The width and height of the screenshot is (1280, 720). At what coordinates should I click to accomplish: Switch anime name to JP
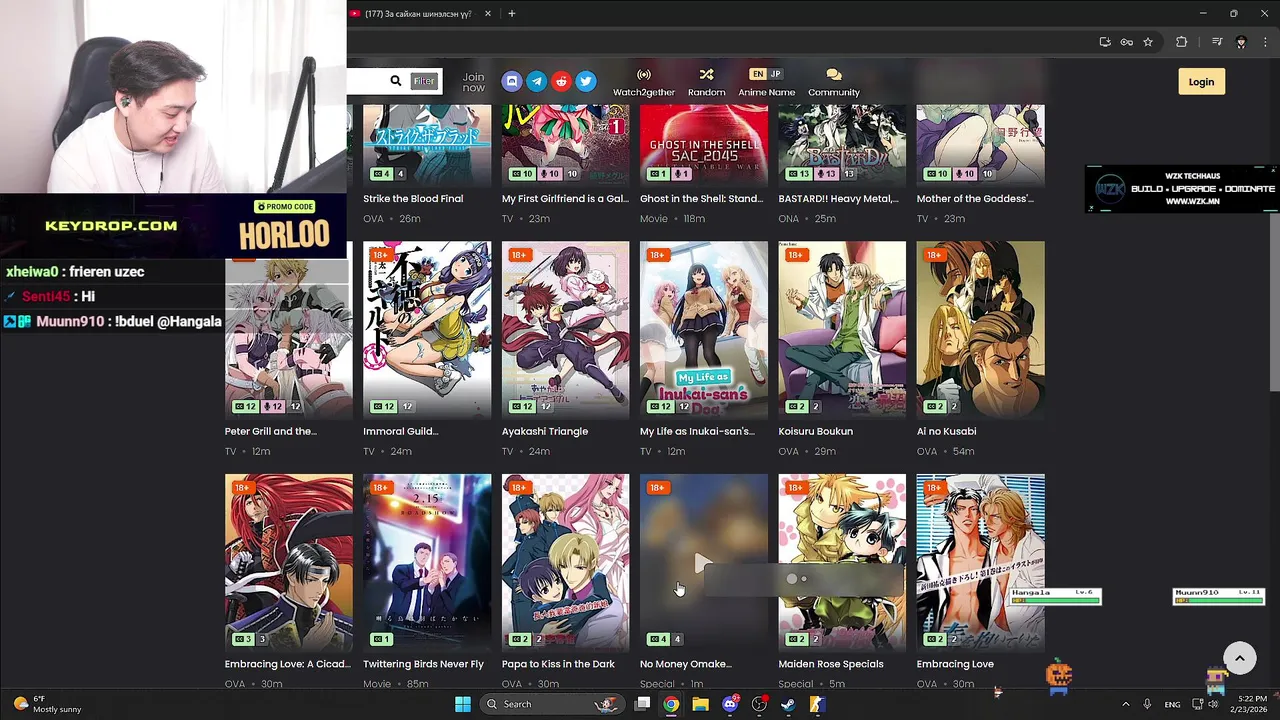(775, 74)
